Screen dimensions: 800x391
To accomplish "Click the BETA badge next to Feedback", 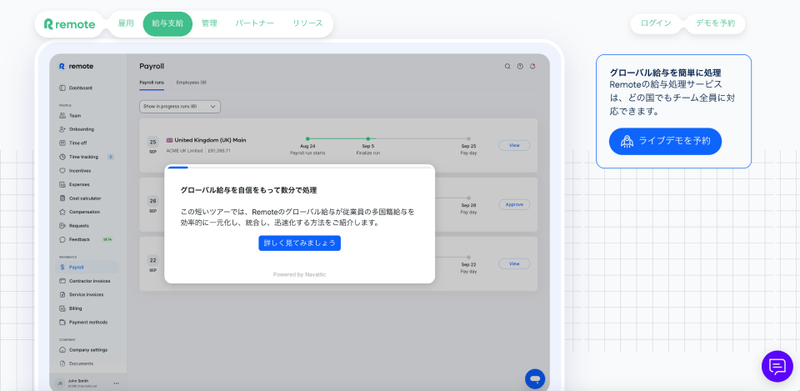I will pyautogui.click(x=107, y=239).
